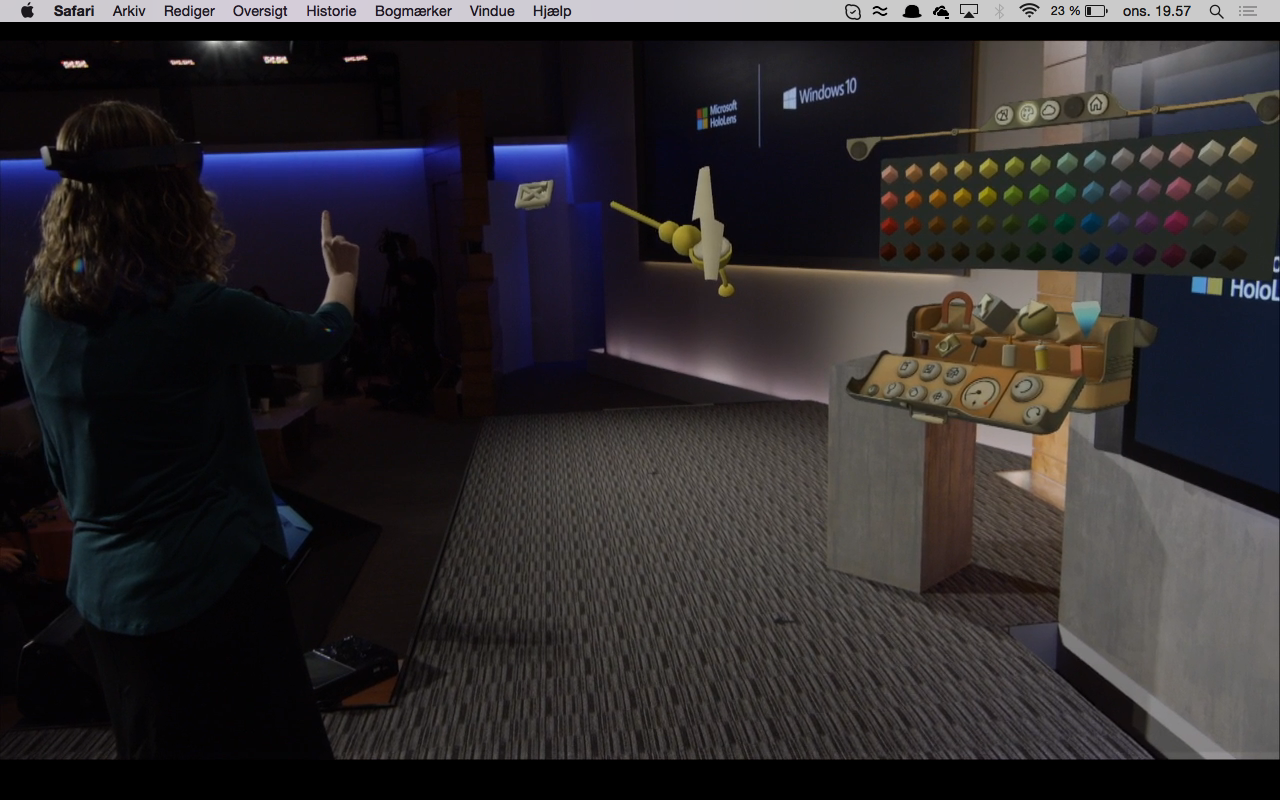Click the mountain landscape icon on the bar
Image resolution: width=1280 pixels, height=800 pixels.
pos(1003,117)
